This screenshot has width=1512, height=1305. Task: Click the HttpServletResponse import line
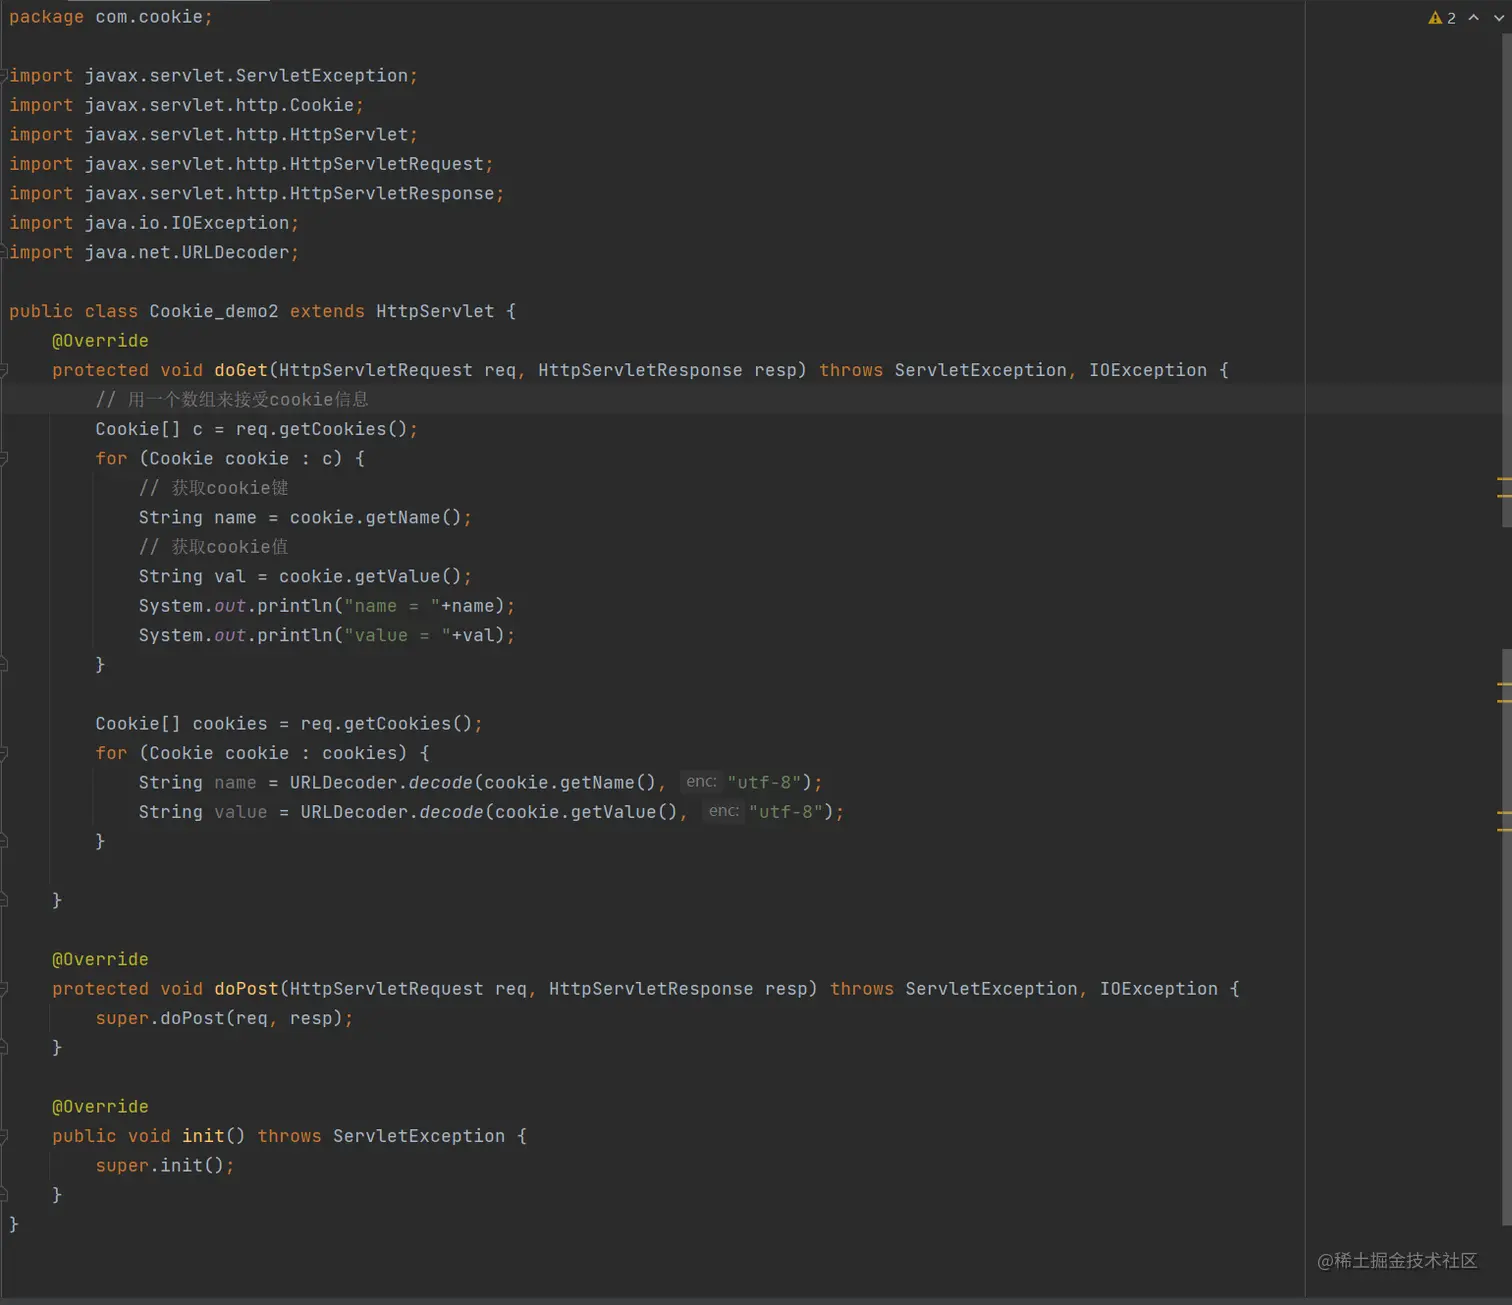[256, 193]
